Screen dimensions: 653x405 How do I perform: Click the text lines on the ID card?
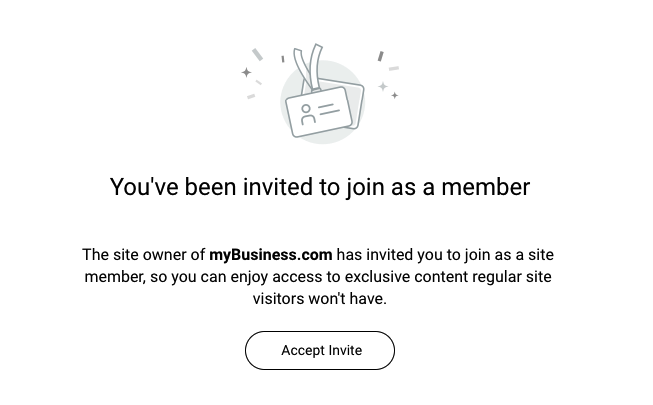point(329,107)
